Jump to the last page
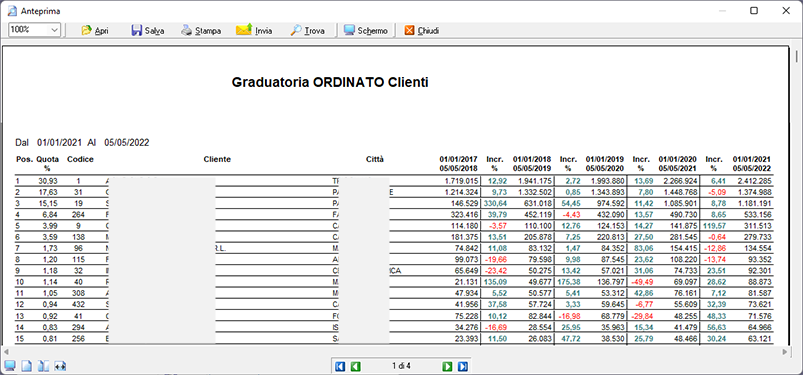This screenshot has width=803, height=375. [463, 366]
